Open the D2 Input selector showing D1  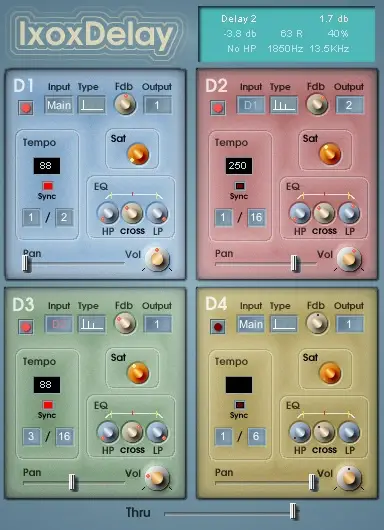[251, 105]
